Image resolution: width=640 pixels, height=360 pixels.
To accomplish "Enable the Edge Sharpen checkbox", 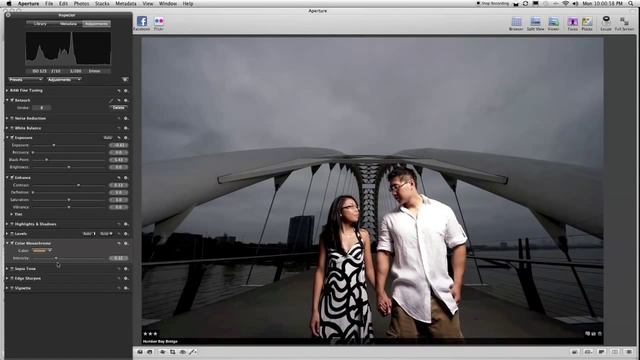I will click(12, 278).
